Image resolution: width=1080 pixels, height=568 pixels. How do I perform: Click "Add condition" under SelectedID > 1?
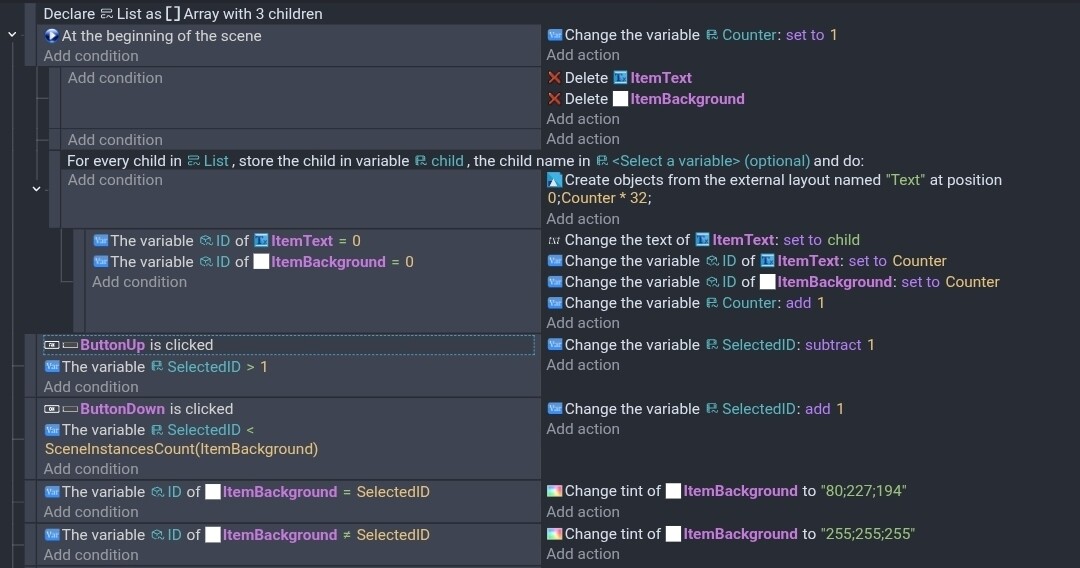tap(91, 387)
